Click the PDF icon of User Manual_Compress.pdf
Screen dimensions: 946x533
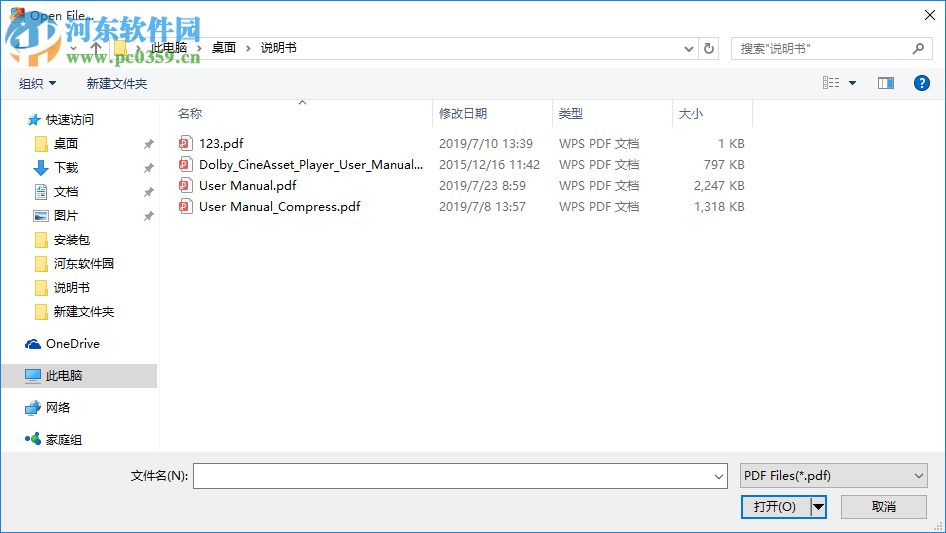click(x=185, y=206)
